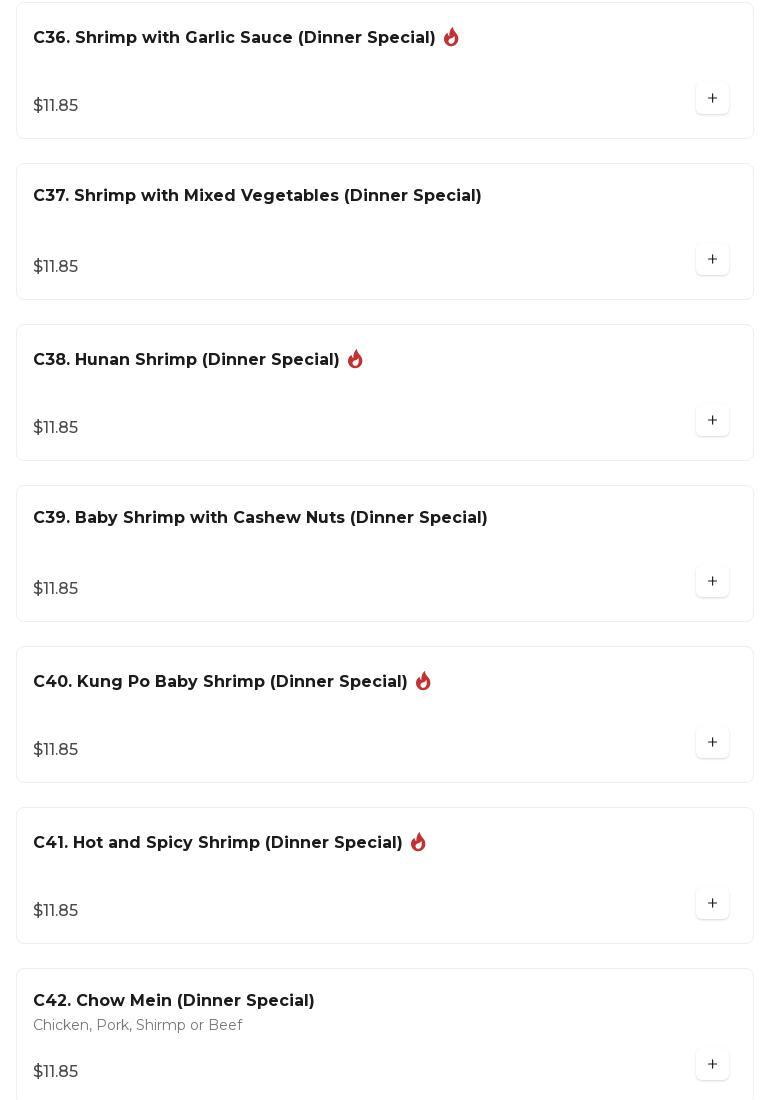The image size is (770, 1100).
Task: Open C41 Hot and Spicy Shrimp title
Action: coord(217,843)
